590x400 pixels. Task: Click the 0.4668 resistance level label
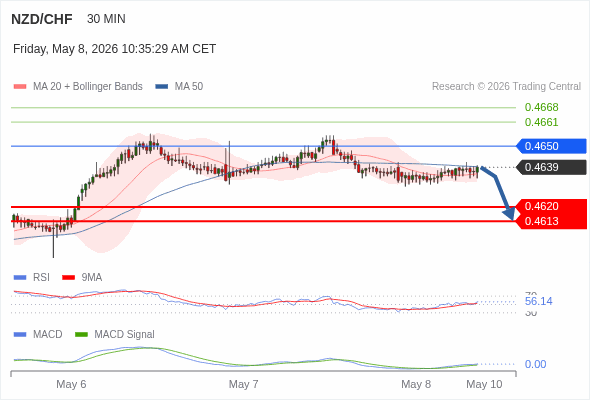point(541,107)
